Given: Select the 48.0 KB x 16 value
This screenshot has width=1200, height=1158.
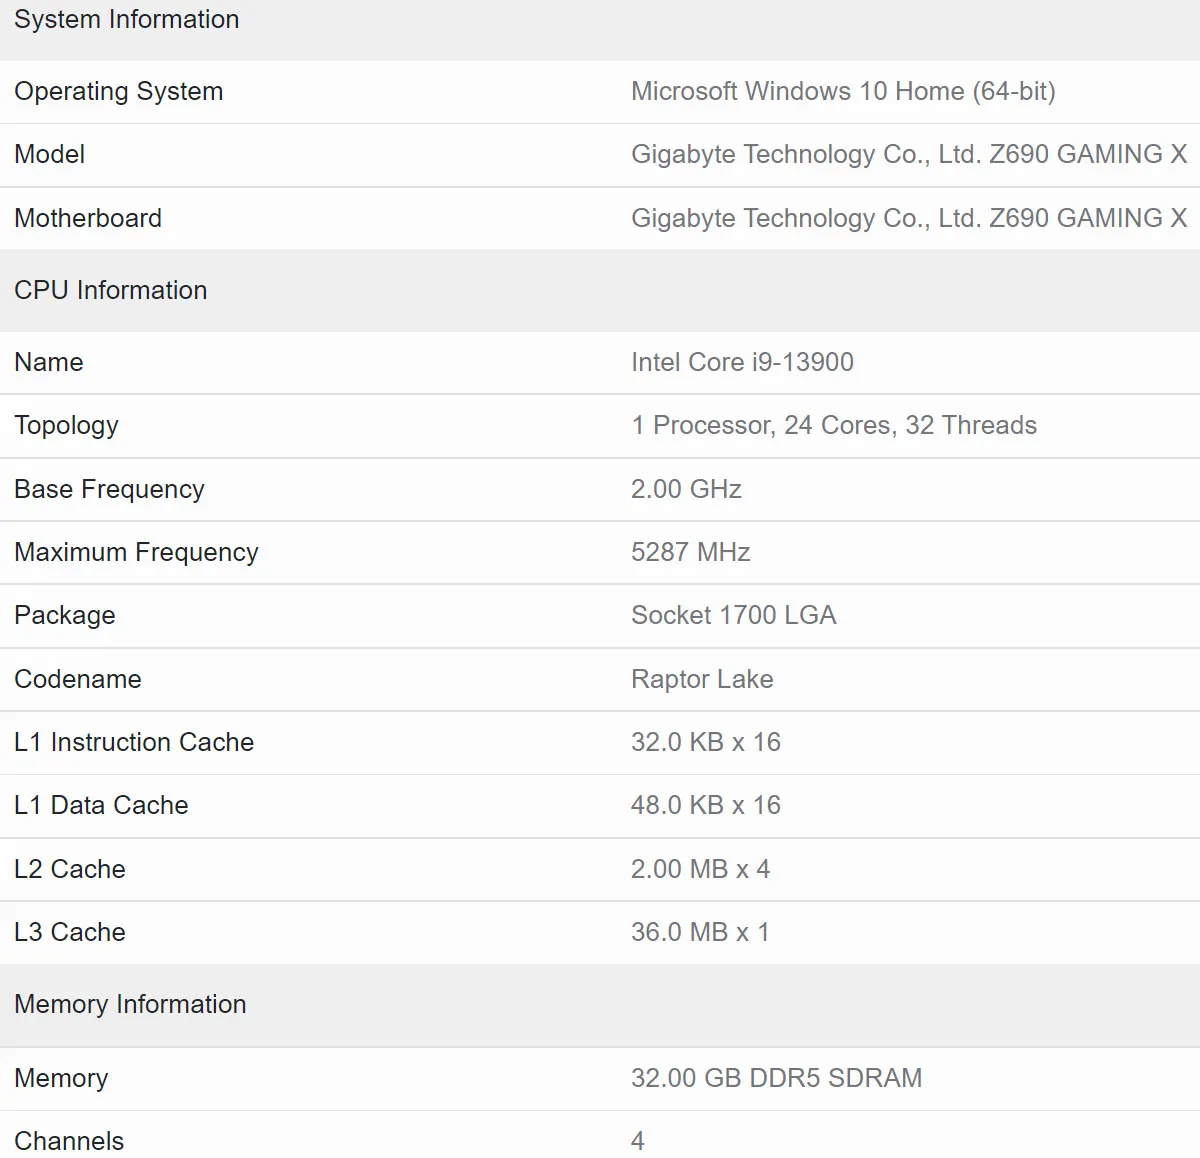Looking at the screenshot, I should [706, 805].
